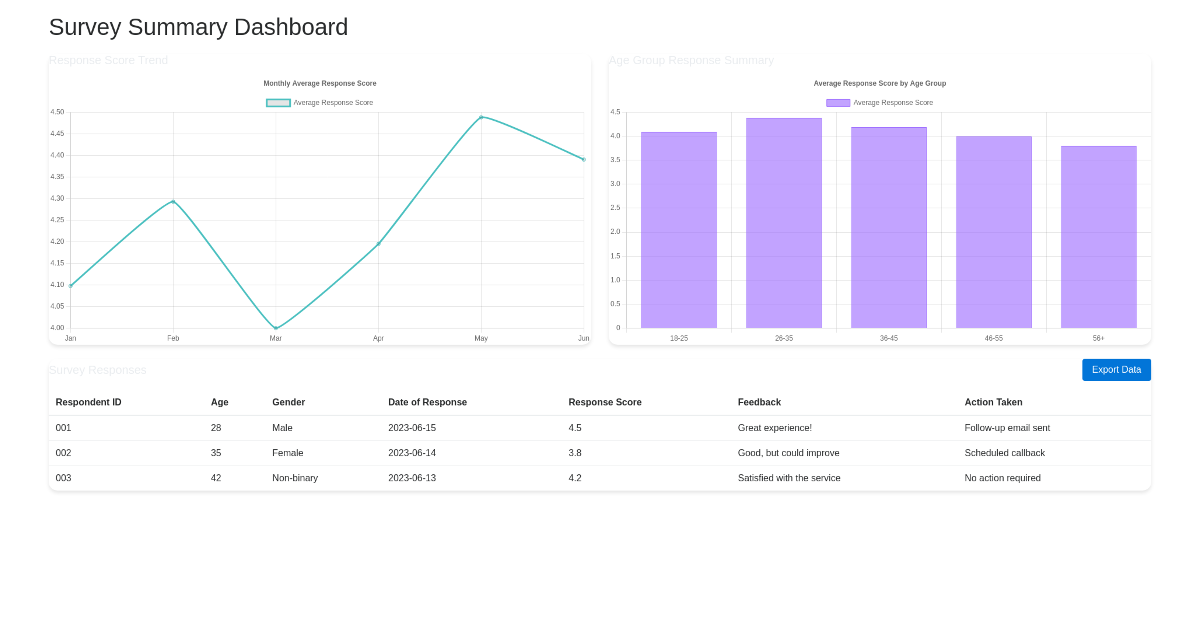Sort by the Response Score column header
Screen dimensions: 1200x630
604,402
